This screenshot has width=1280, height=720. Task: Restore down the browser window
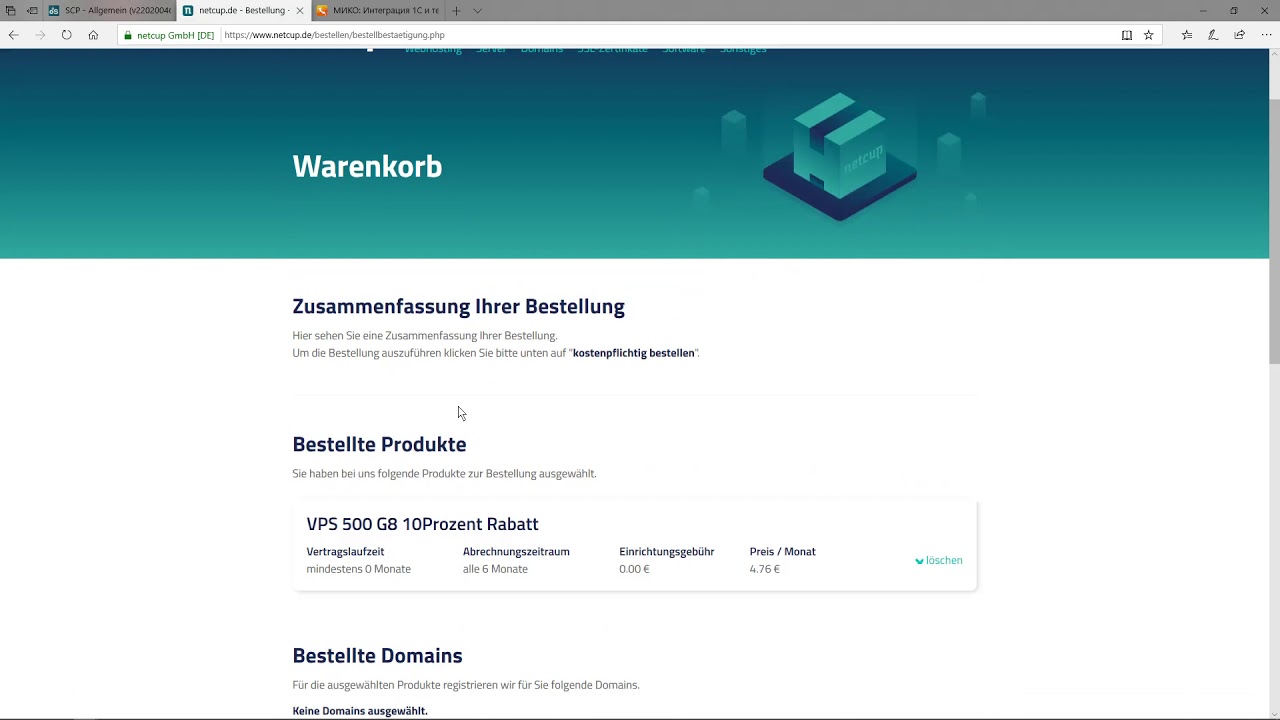pyautogui.click(x=1234, y=11)
